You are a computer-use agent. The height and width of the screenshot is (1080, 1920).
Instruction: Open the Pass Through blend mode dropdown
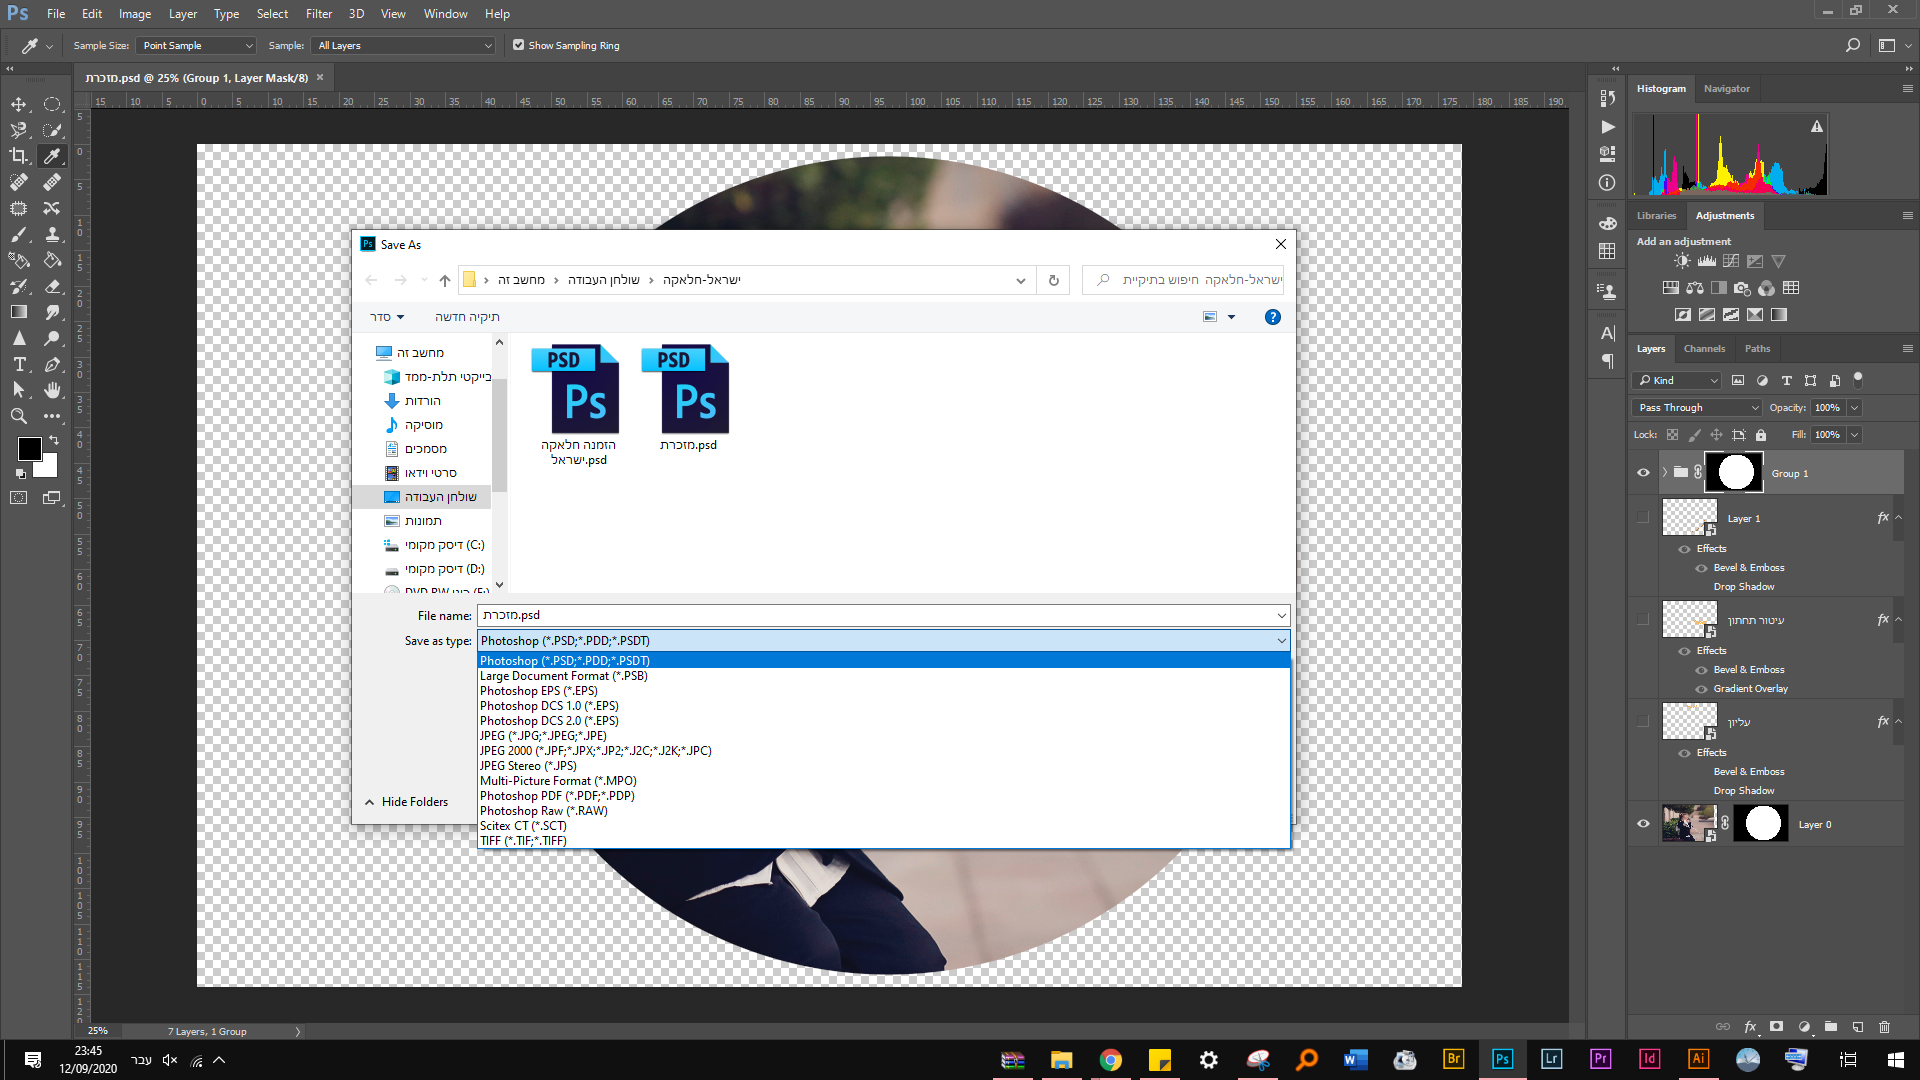click(x=1697, y=408)
